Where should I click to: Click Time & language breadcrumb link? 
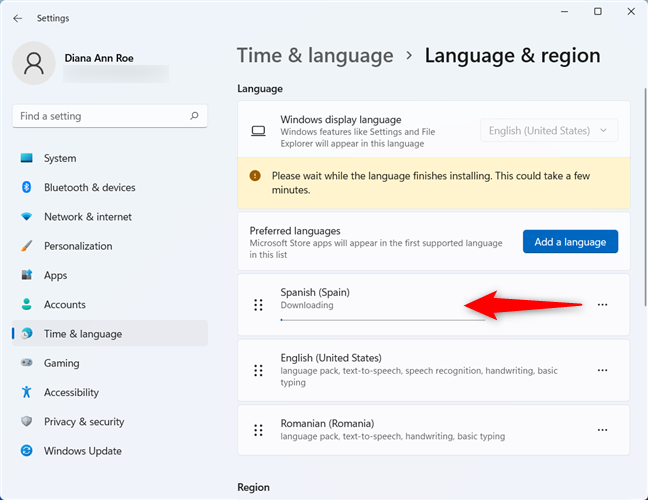(315, 56)
